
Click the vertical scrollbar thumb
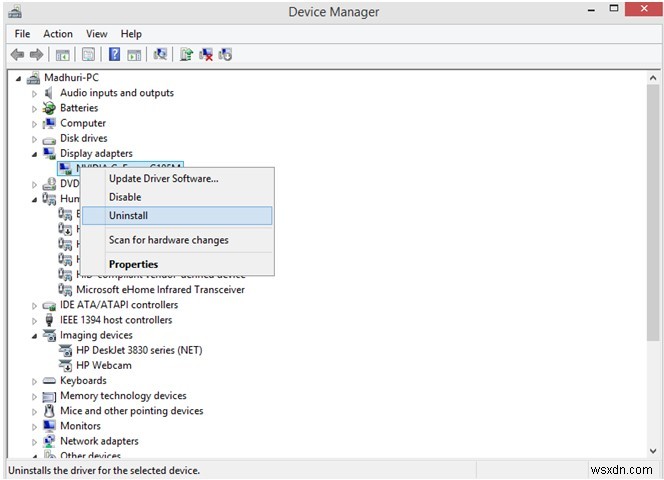pos(653,212)
